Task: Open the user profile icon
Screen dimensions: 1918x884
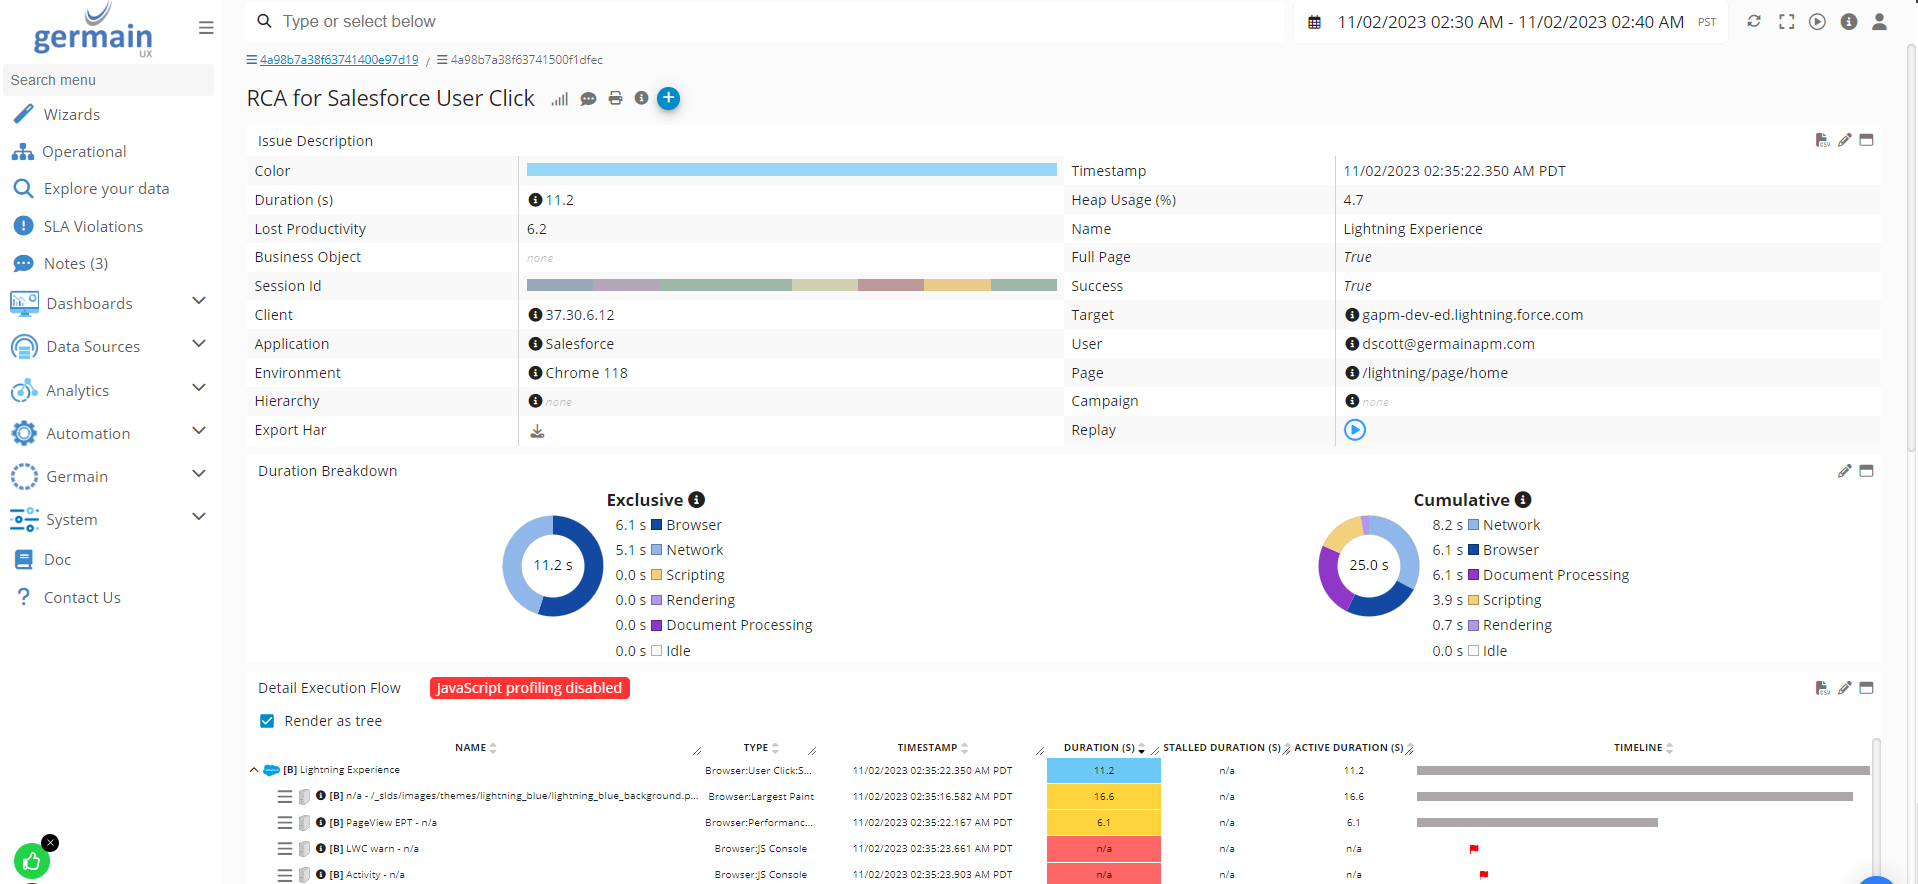Action: click(1879, 21)
